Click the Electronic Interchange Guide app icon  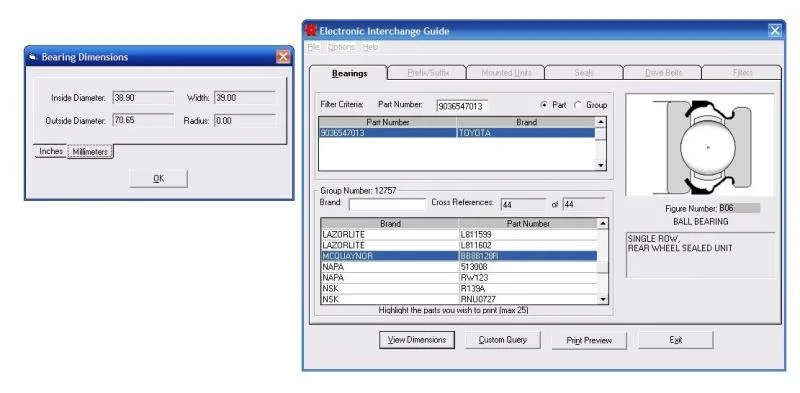311,31
